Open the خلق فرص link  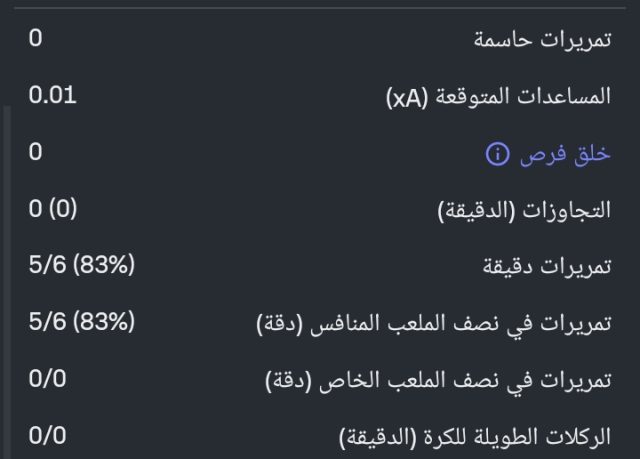(562, 154)
